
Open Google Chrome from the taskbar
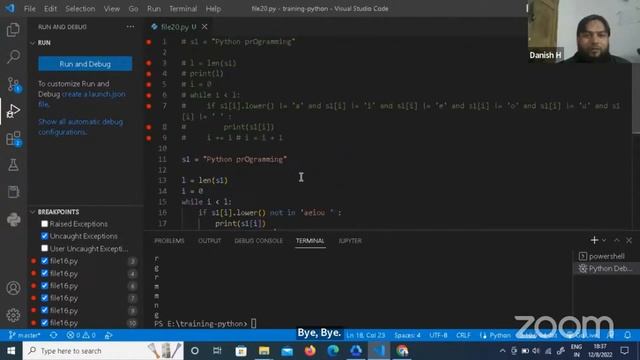click(x=402, y=351)
